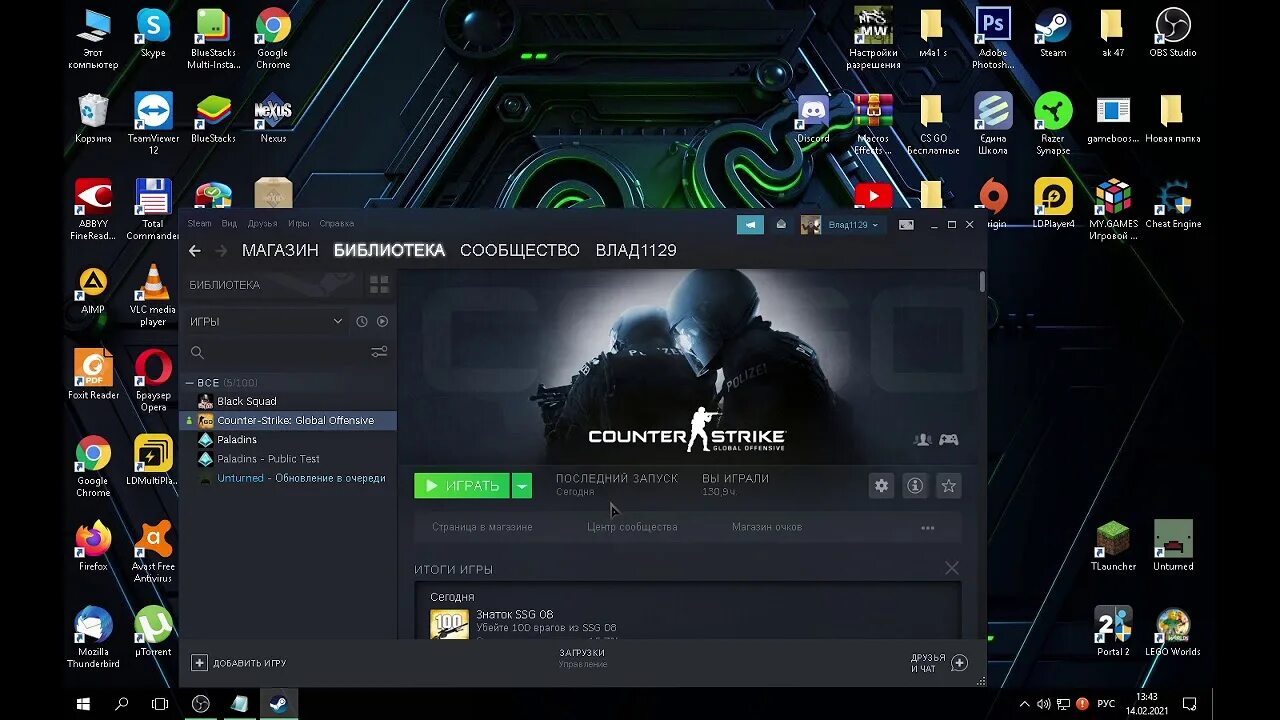Viewport: 1280px width, 720px height.
Task: Open Cheat Engine desktop icon
Action: (1172, 204)
